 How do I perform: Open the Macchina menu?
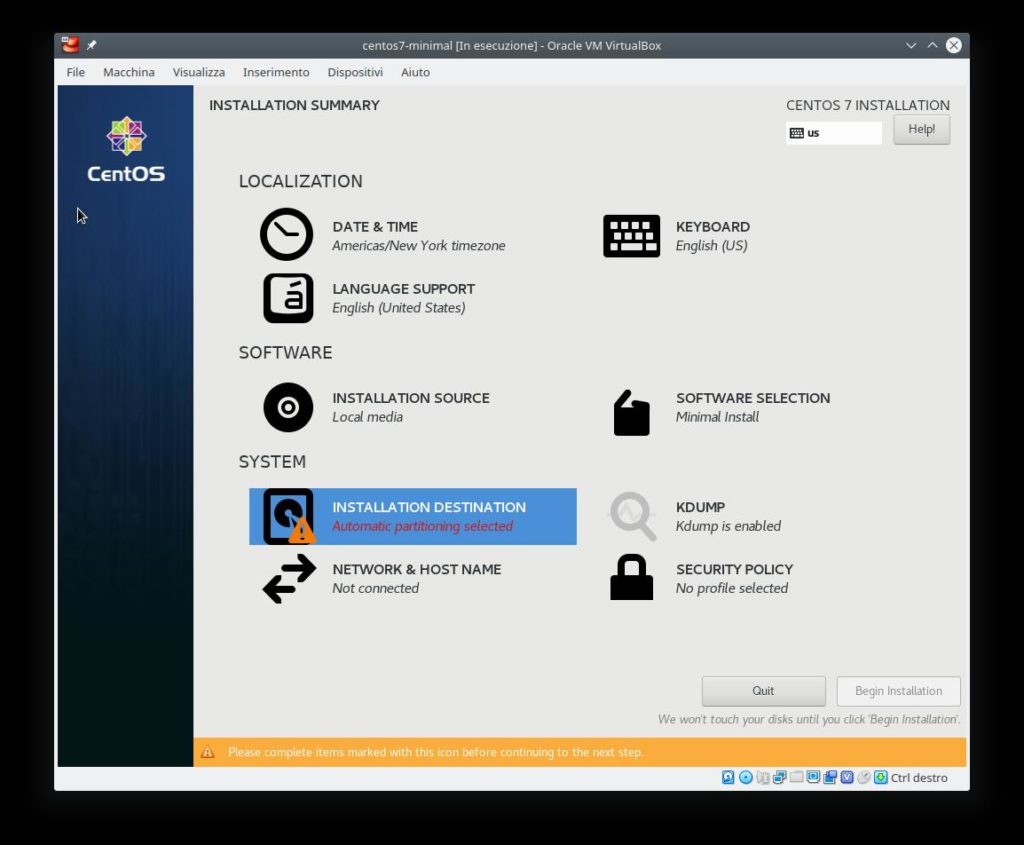pos(128,72)
